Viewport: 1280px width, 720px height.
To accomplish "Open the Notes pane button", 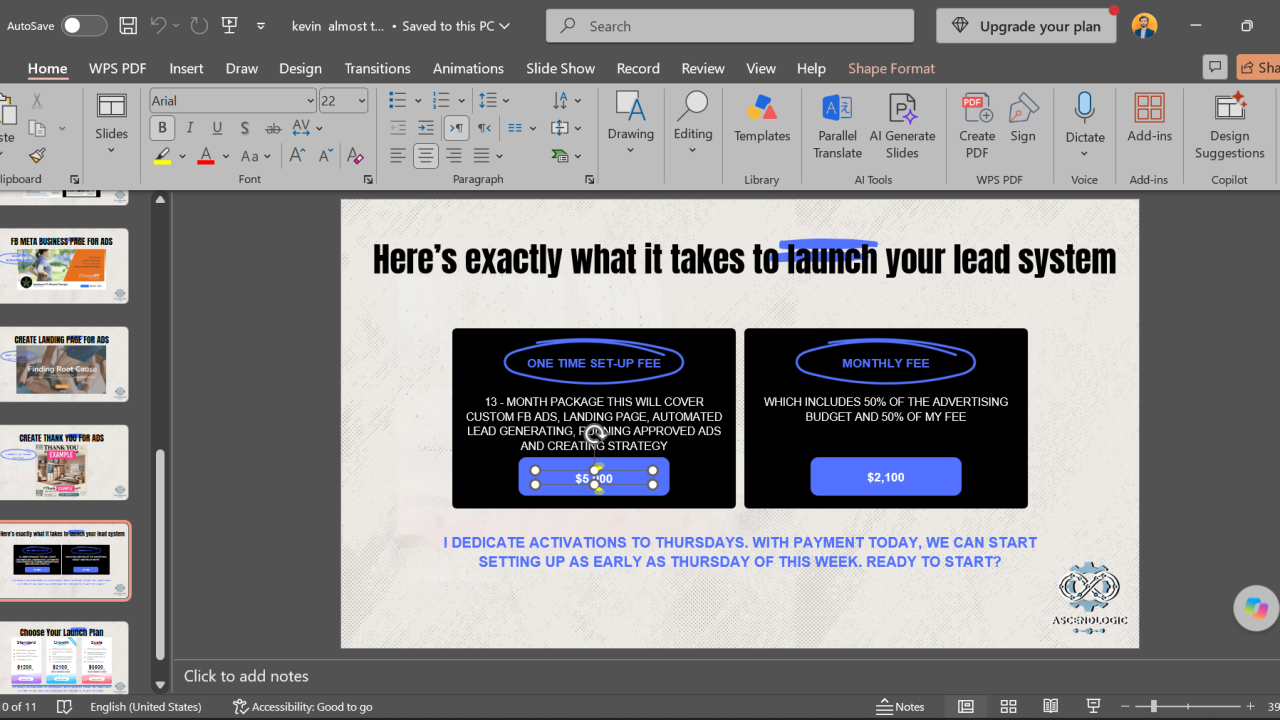I will (x=900, y=706).
